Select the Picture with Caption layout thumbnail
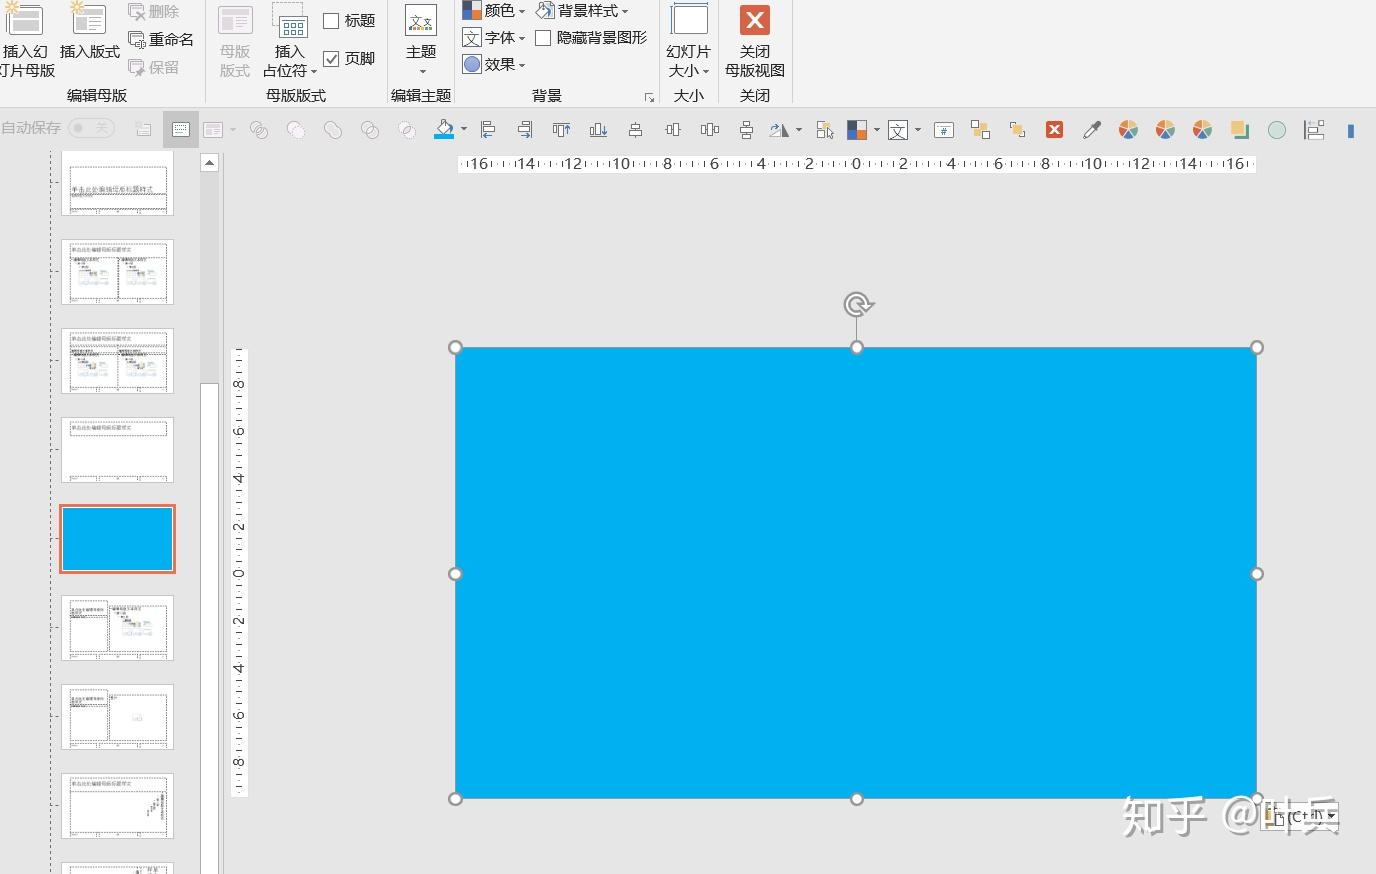 117,717
